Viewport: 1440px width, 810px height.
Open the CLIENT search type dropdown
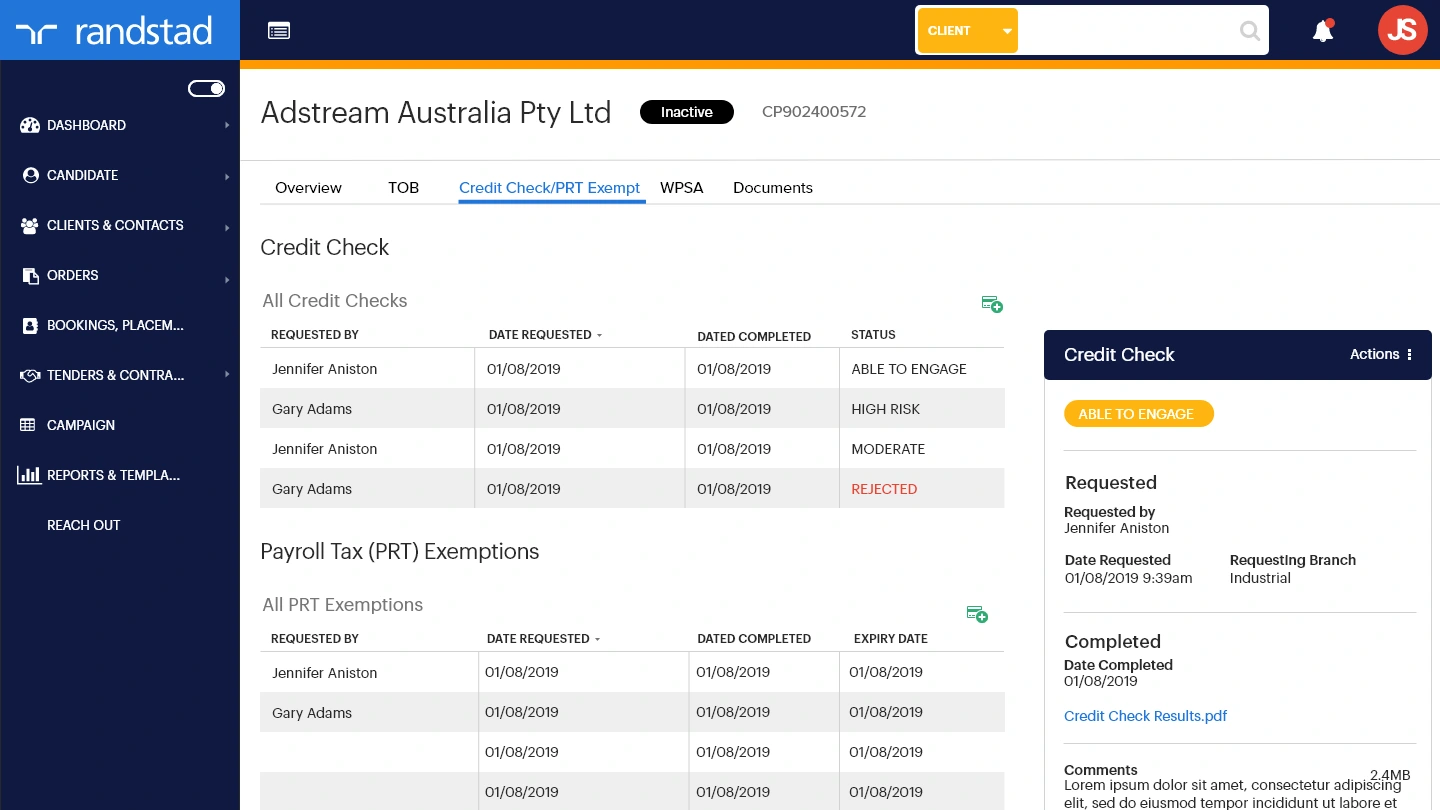pos(967,31)
